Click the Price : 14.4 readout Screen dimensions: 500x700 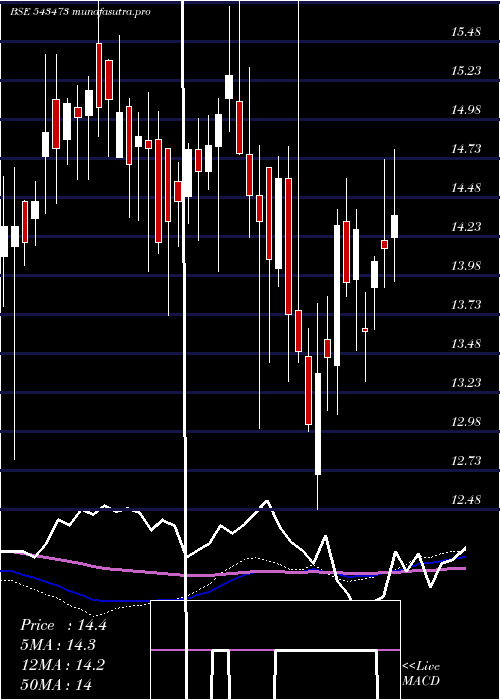pos(63,625)
